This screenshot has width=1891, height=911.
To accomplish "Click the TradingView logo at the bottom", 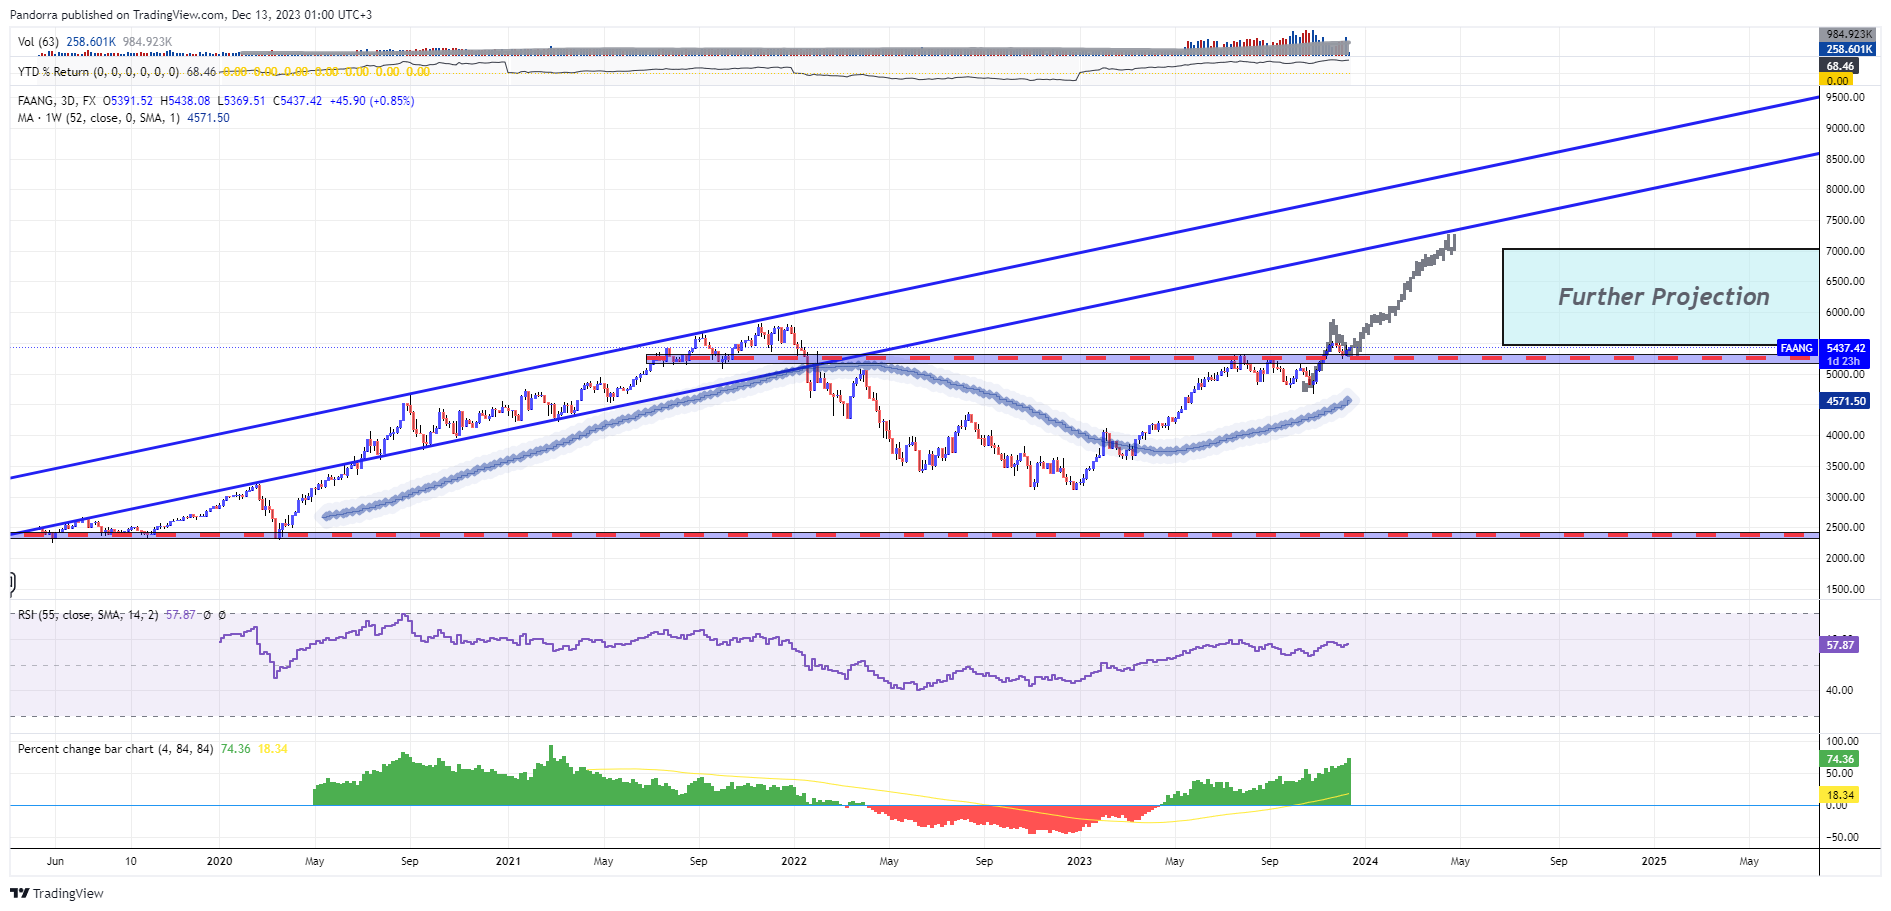I will 57,893.
